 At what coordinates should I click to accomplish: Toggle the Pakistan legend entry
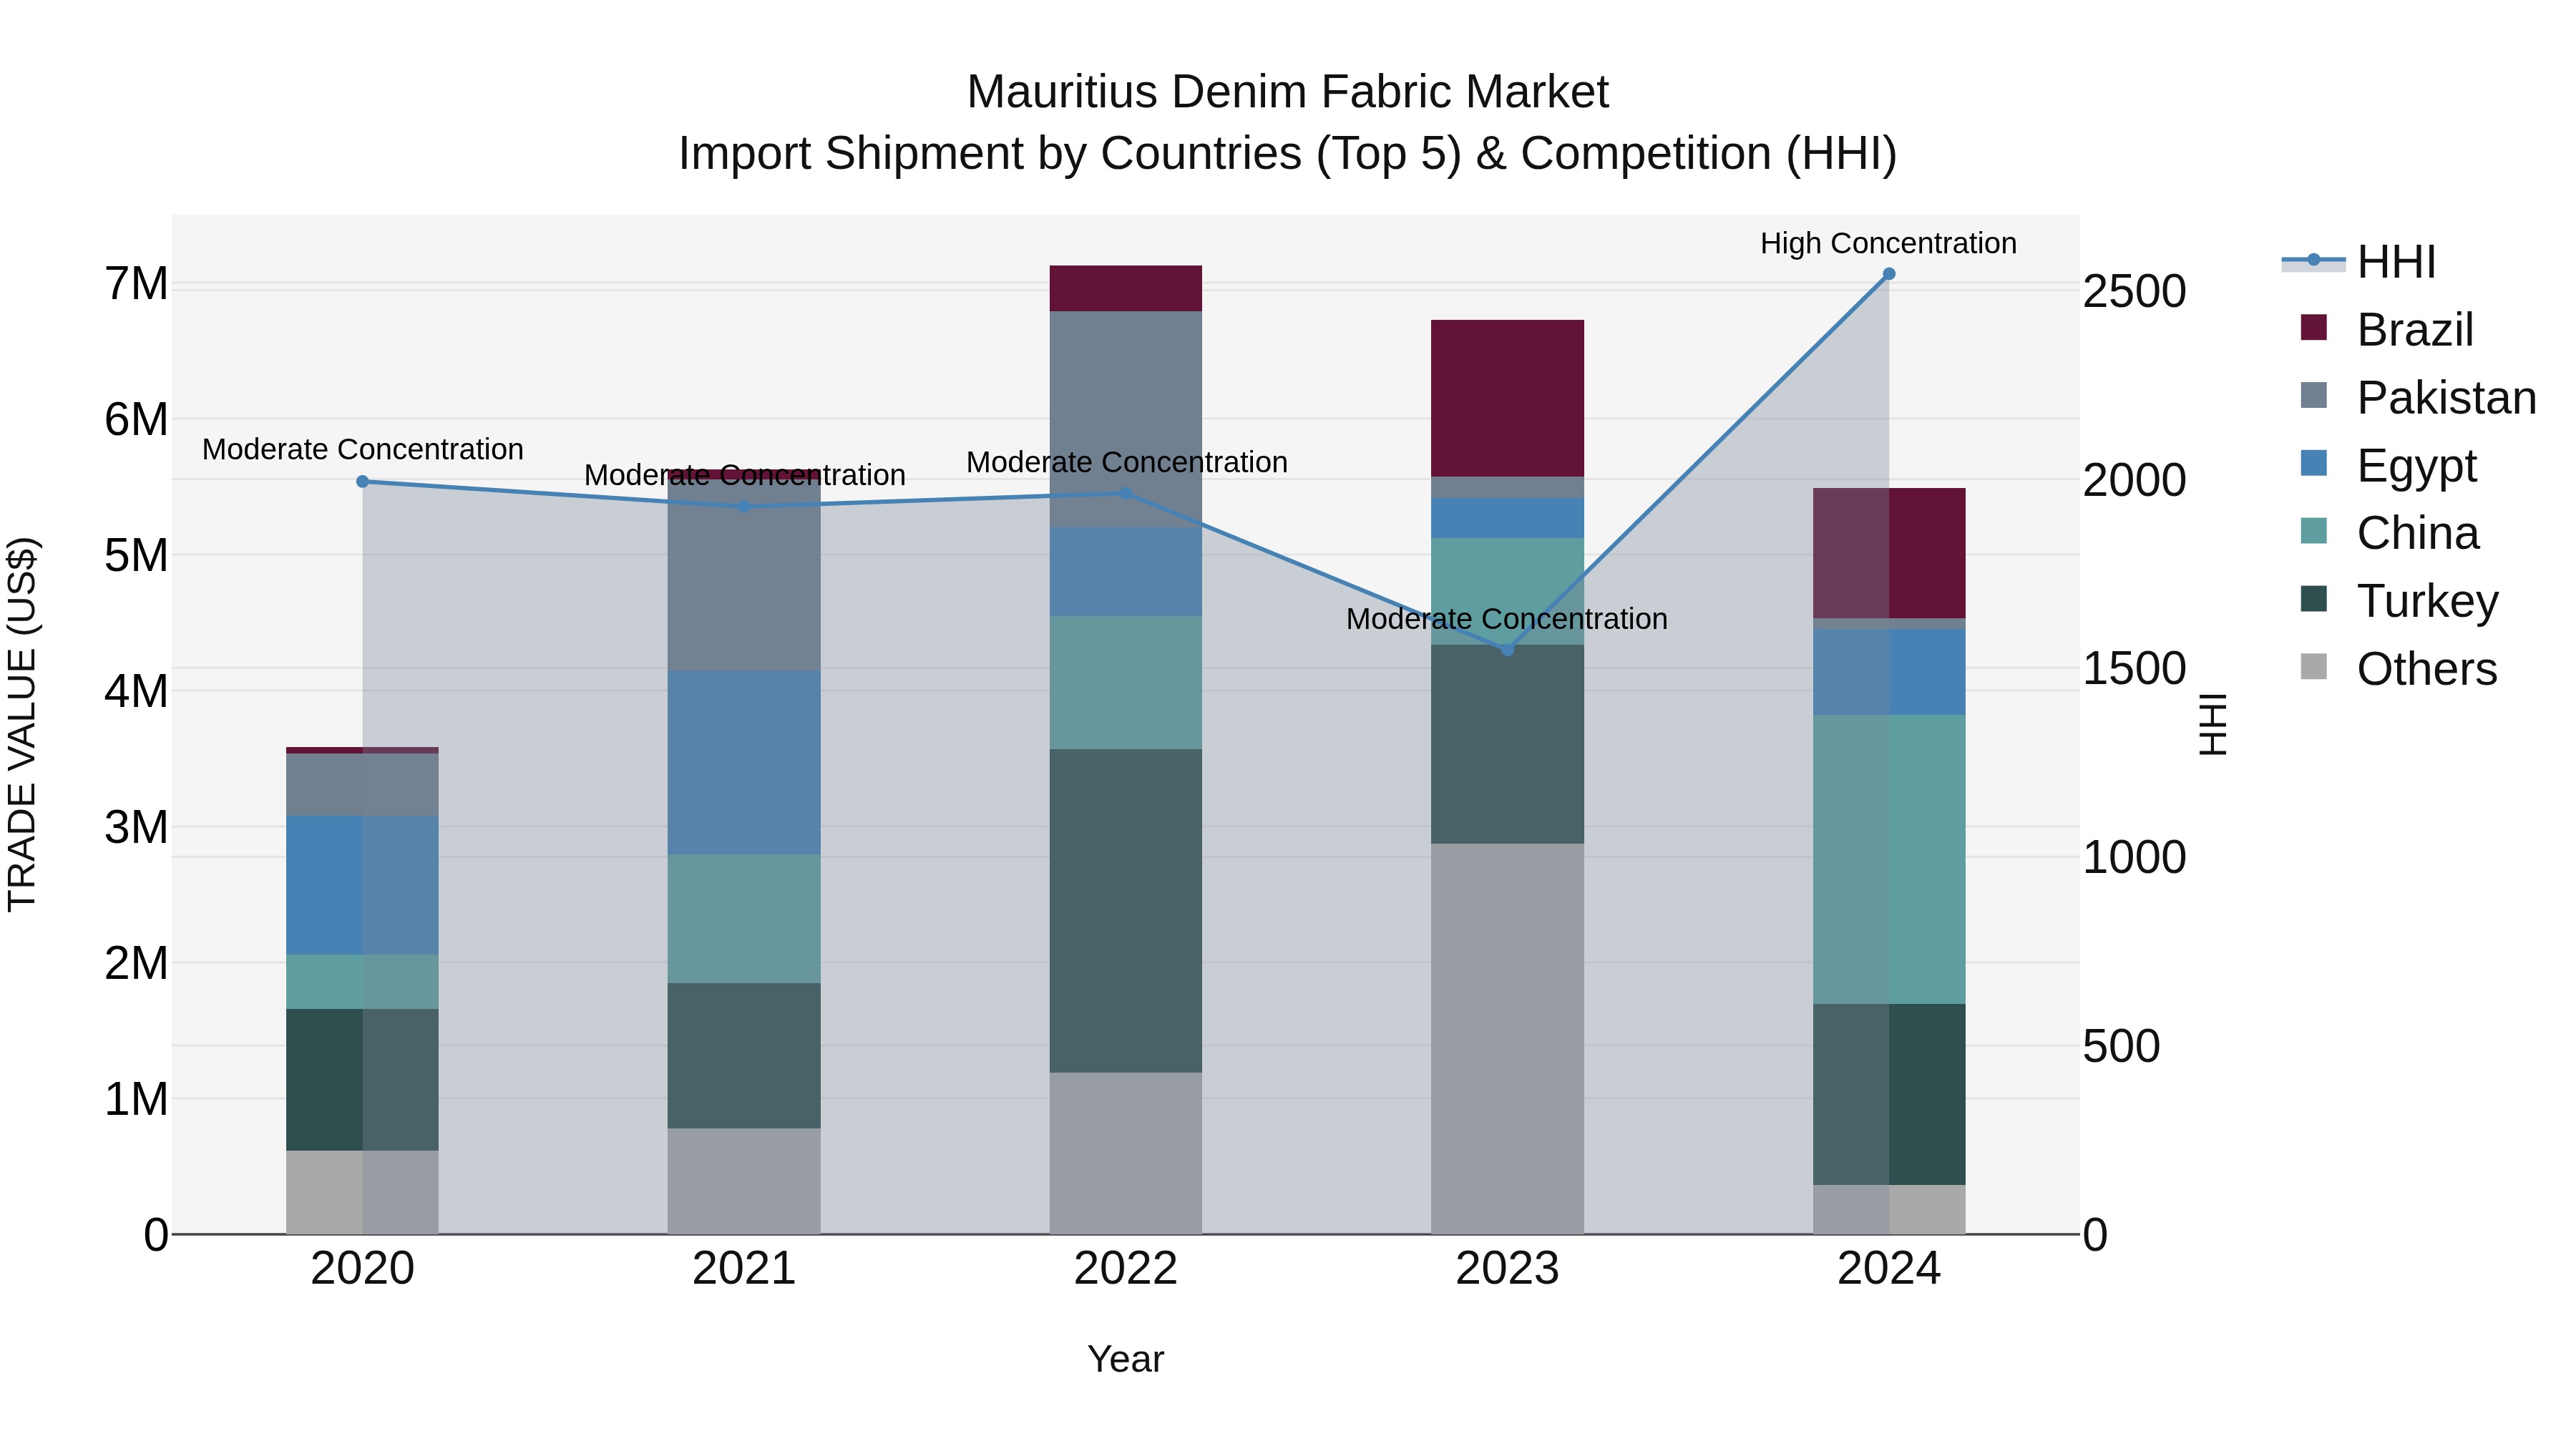[x=2418, y=398]
